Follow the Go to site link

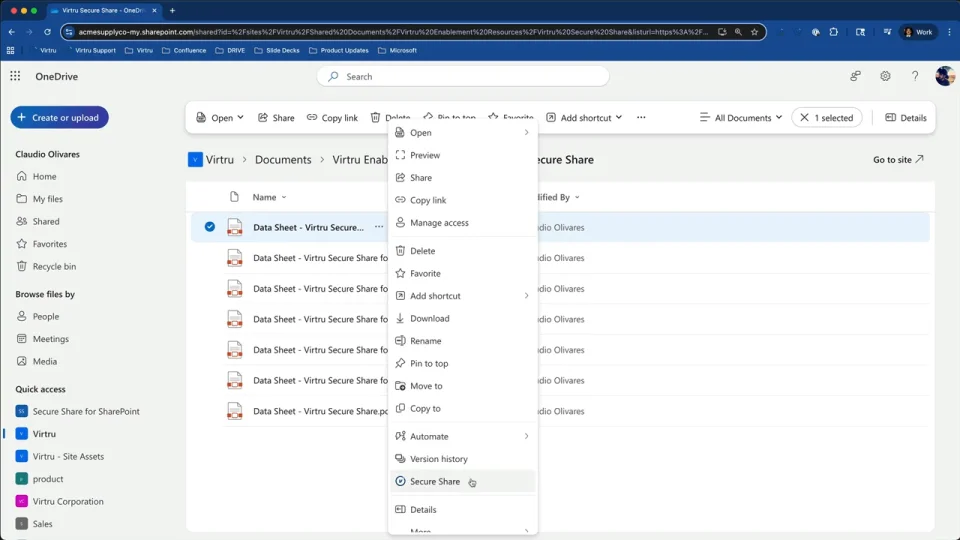(897, 159)
